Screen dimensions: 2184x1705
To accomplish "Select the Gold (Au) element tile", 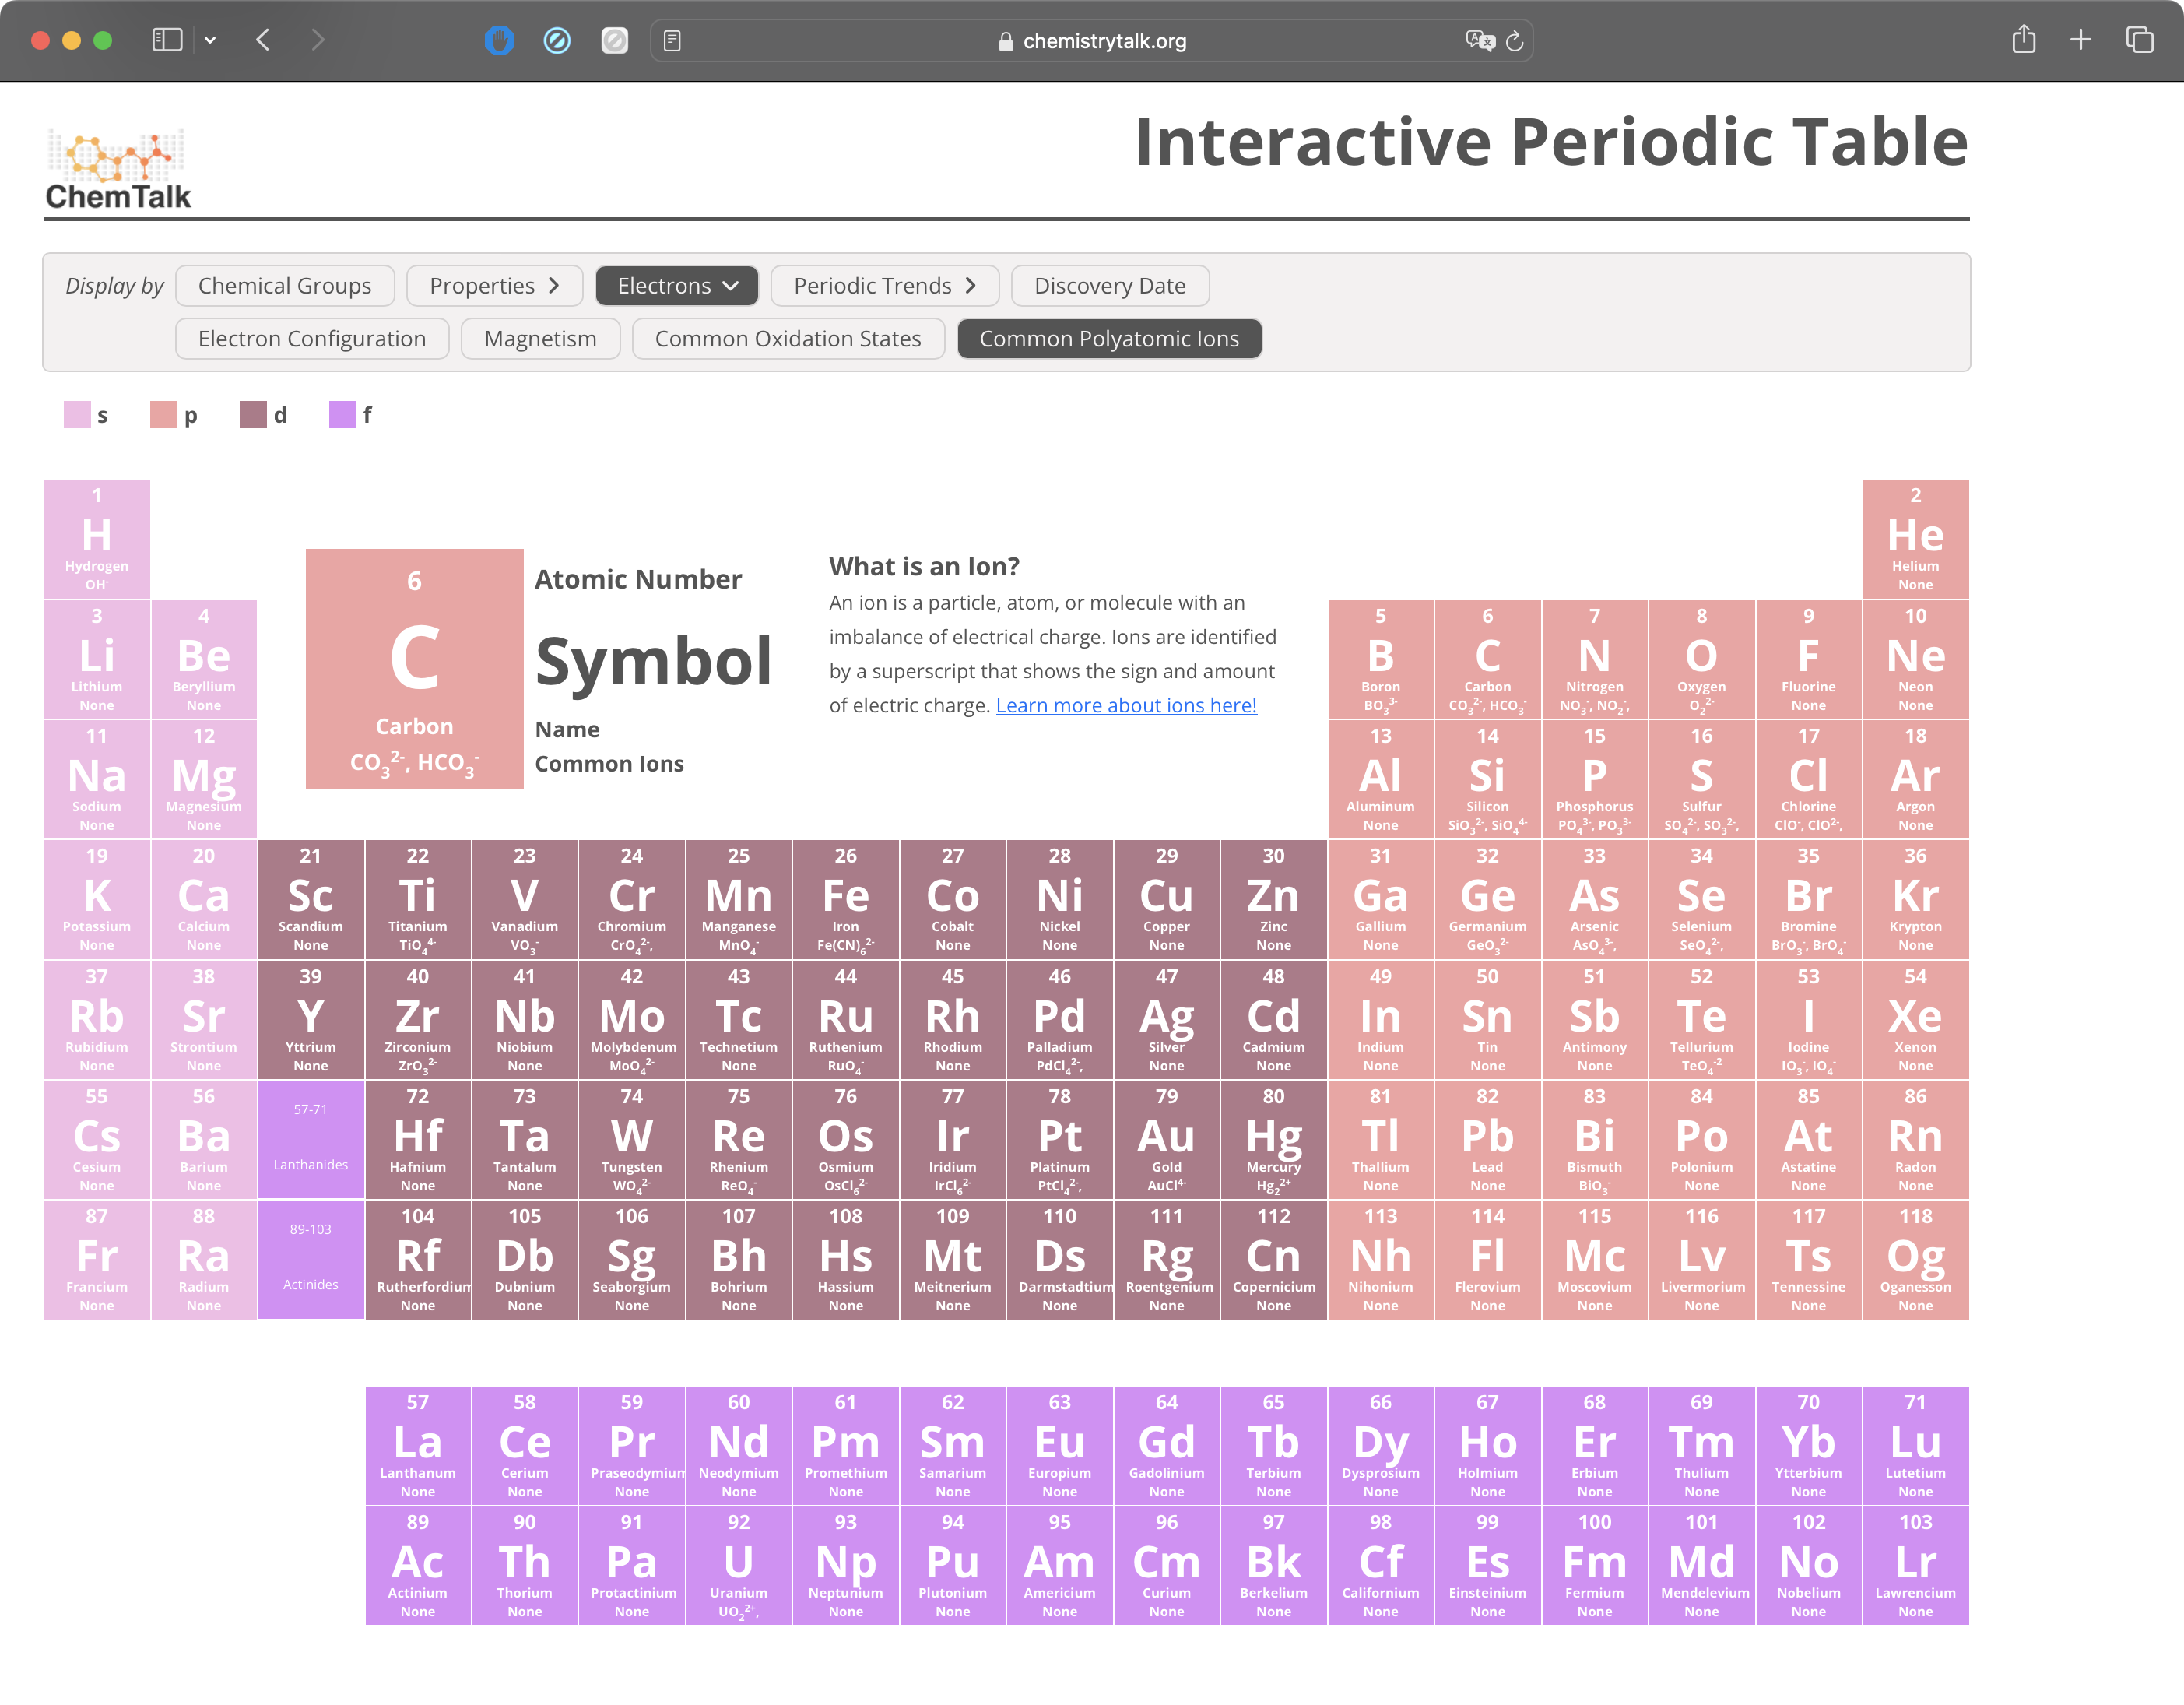I will [x=1166, y=1139].
